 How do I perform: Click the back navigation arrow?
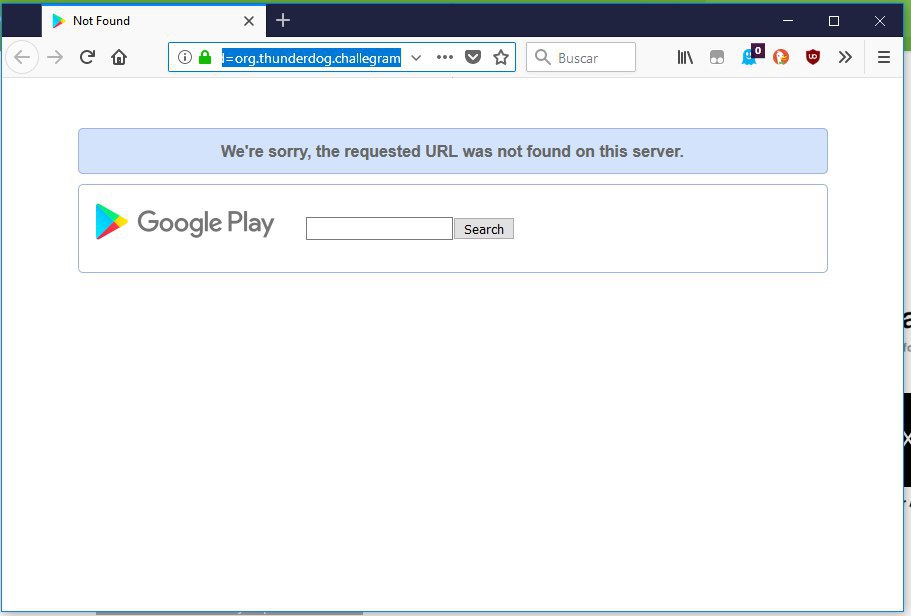coord(22,58)
